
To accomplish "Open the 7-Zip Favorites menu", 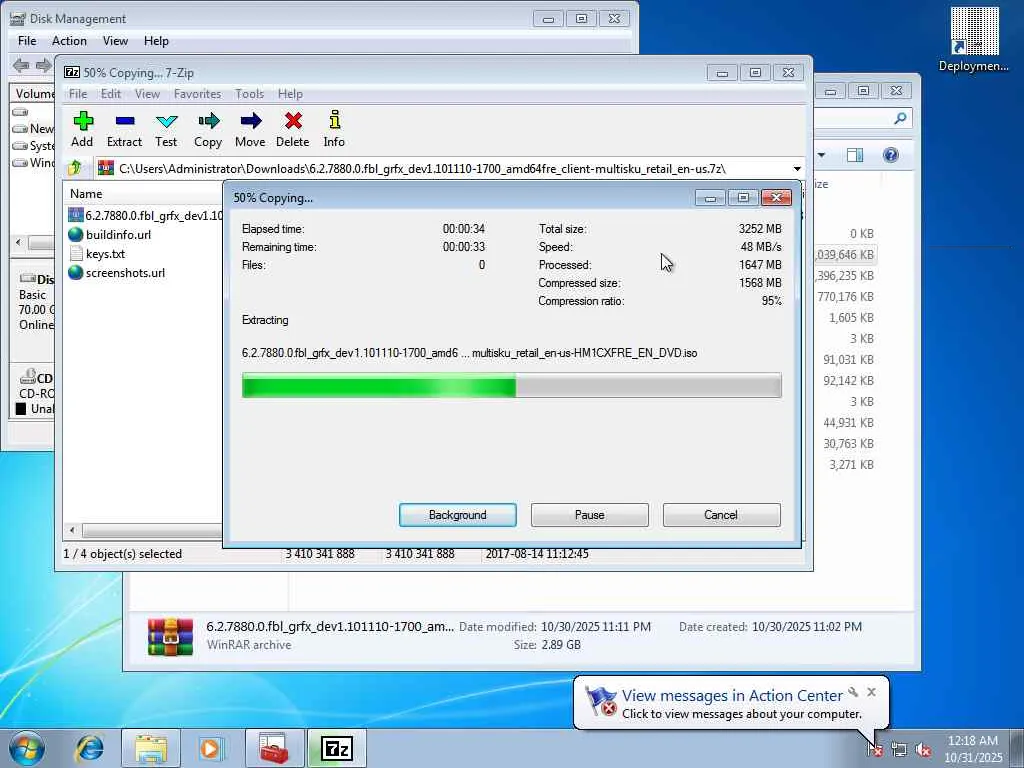I will click(197, 94).
